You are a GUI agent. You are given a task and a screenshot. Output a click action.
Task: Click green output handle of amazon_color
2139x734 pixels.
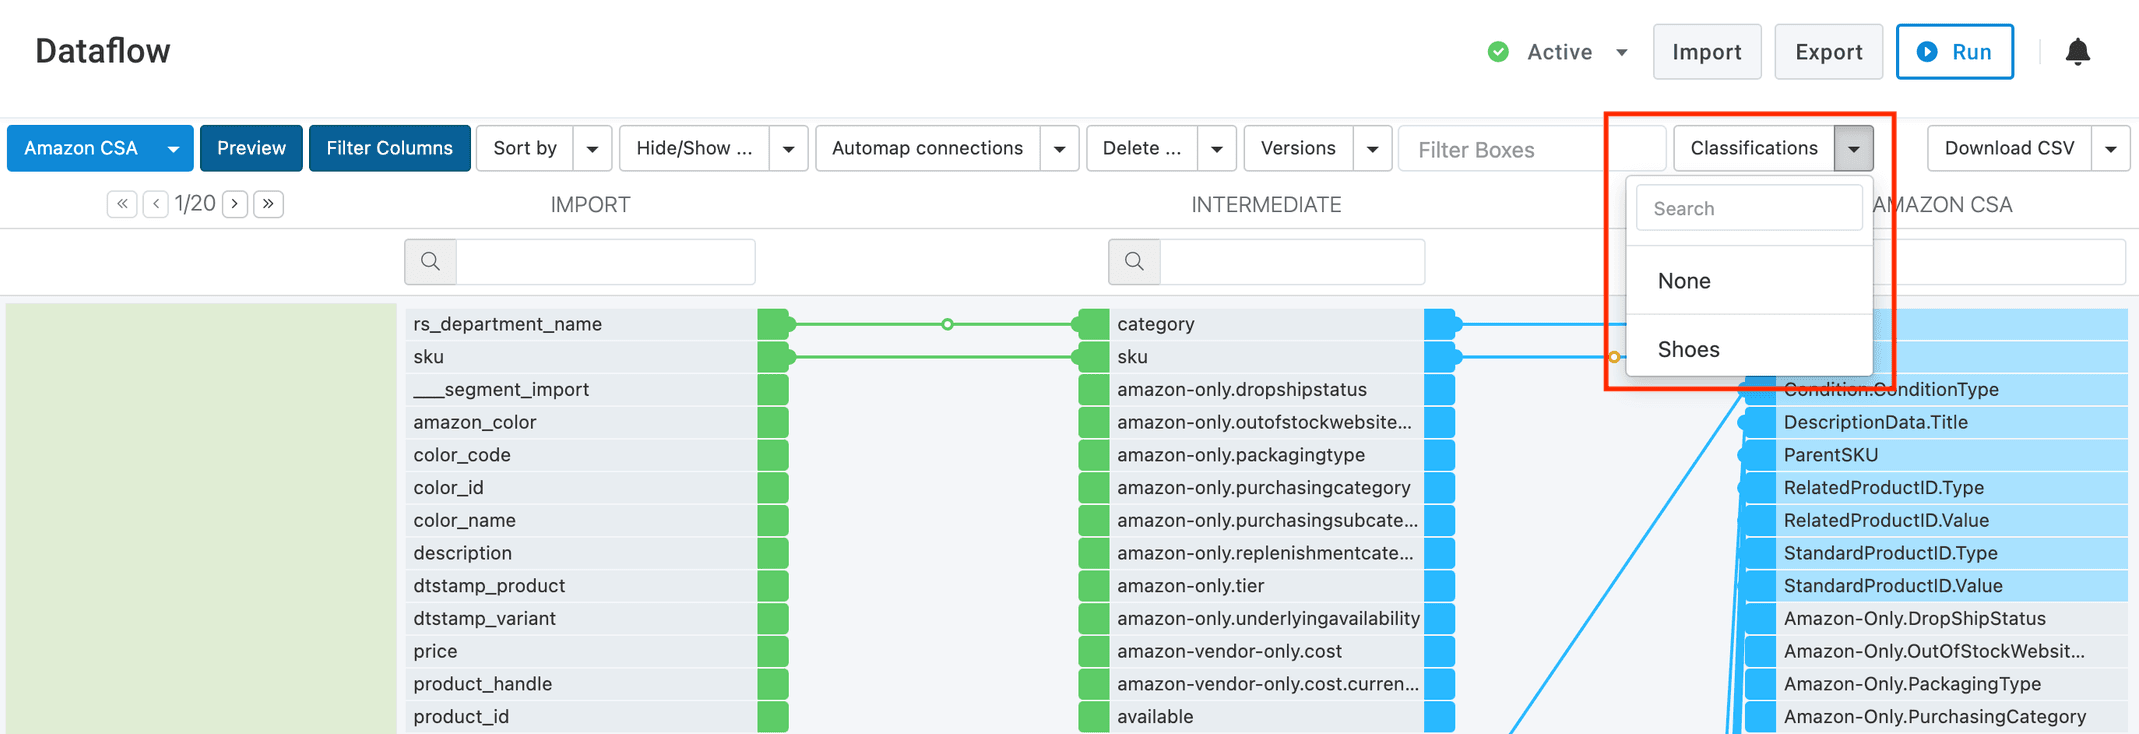773,422
